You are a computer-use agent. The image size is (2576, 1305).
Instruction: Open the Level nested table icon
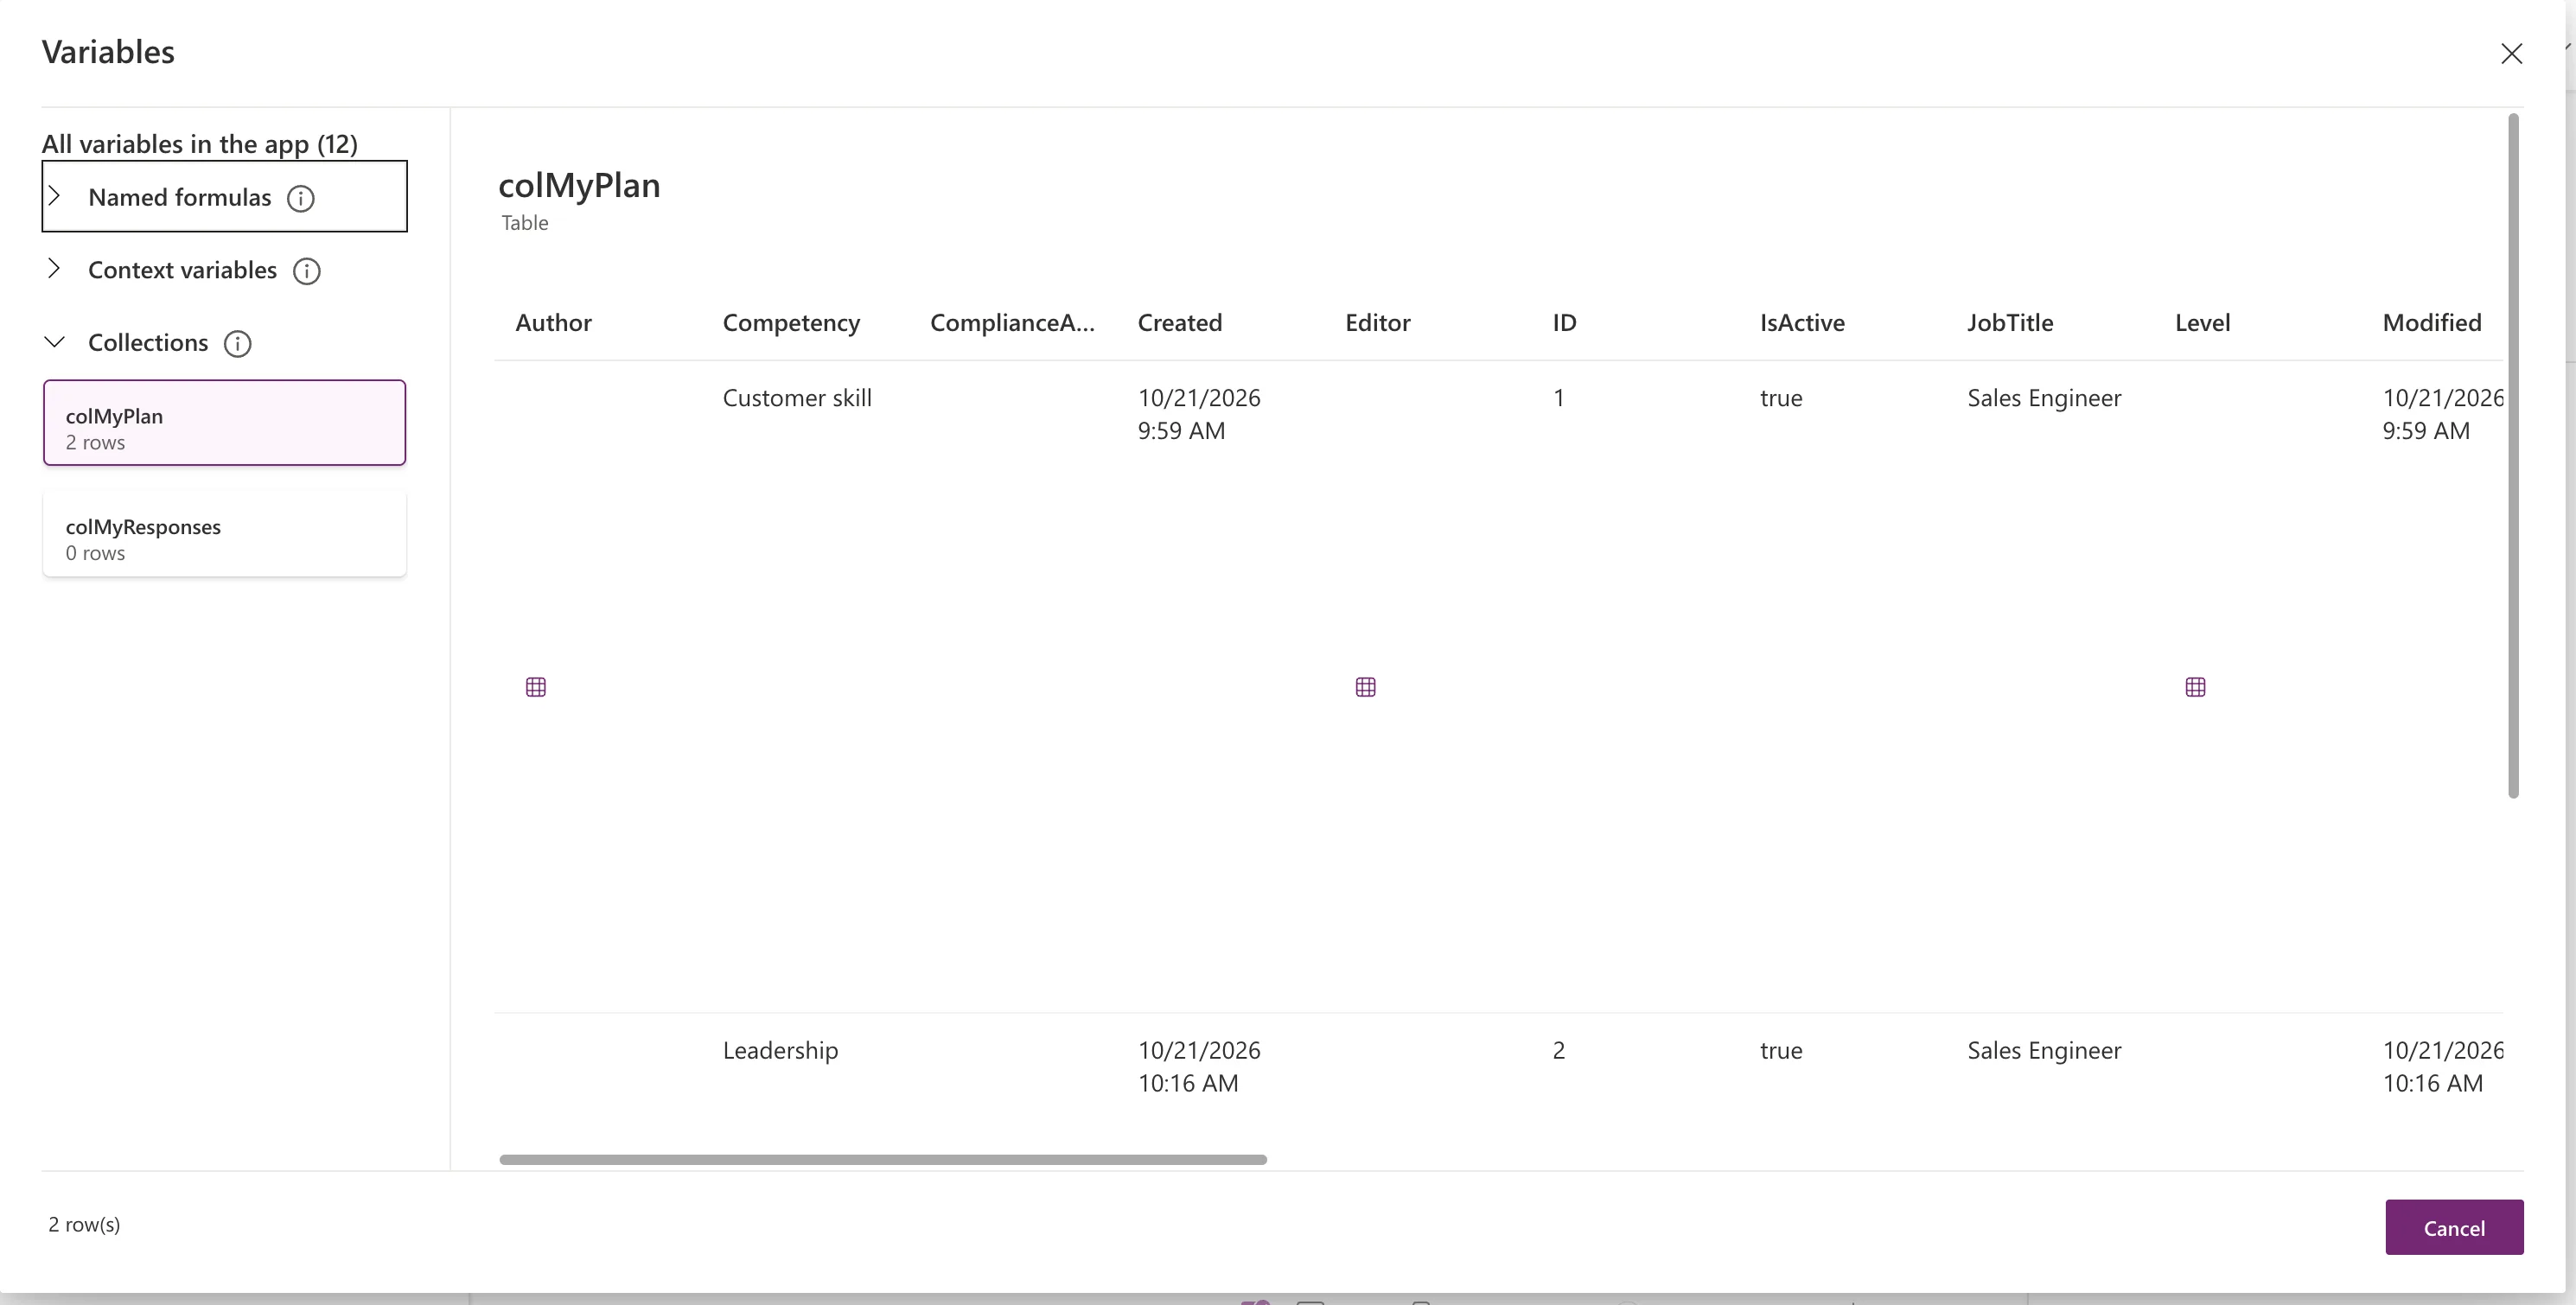(2196, 687)
